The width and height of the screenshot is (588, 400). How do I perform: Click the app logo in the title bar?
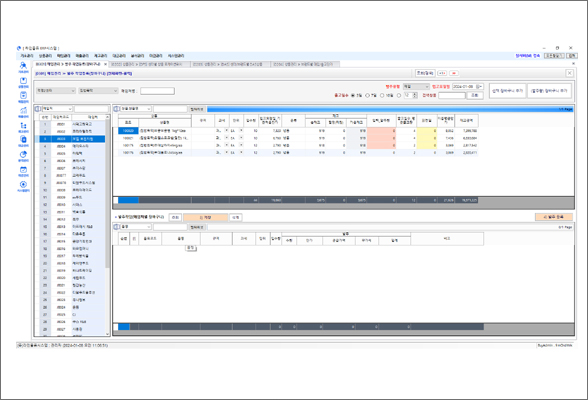tap(19, 48)
